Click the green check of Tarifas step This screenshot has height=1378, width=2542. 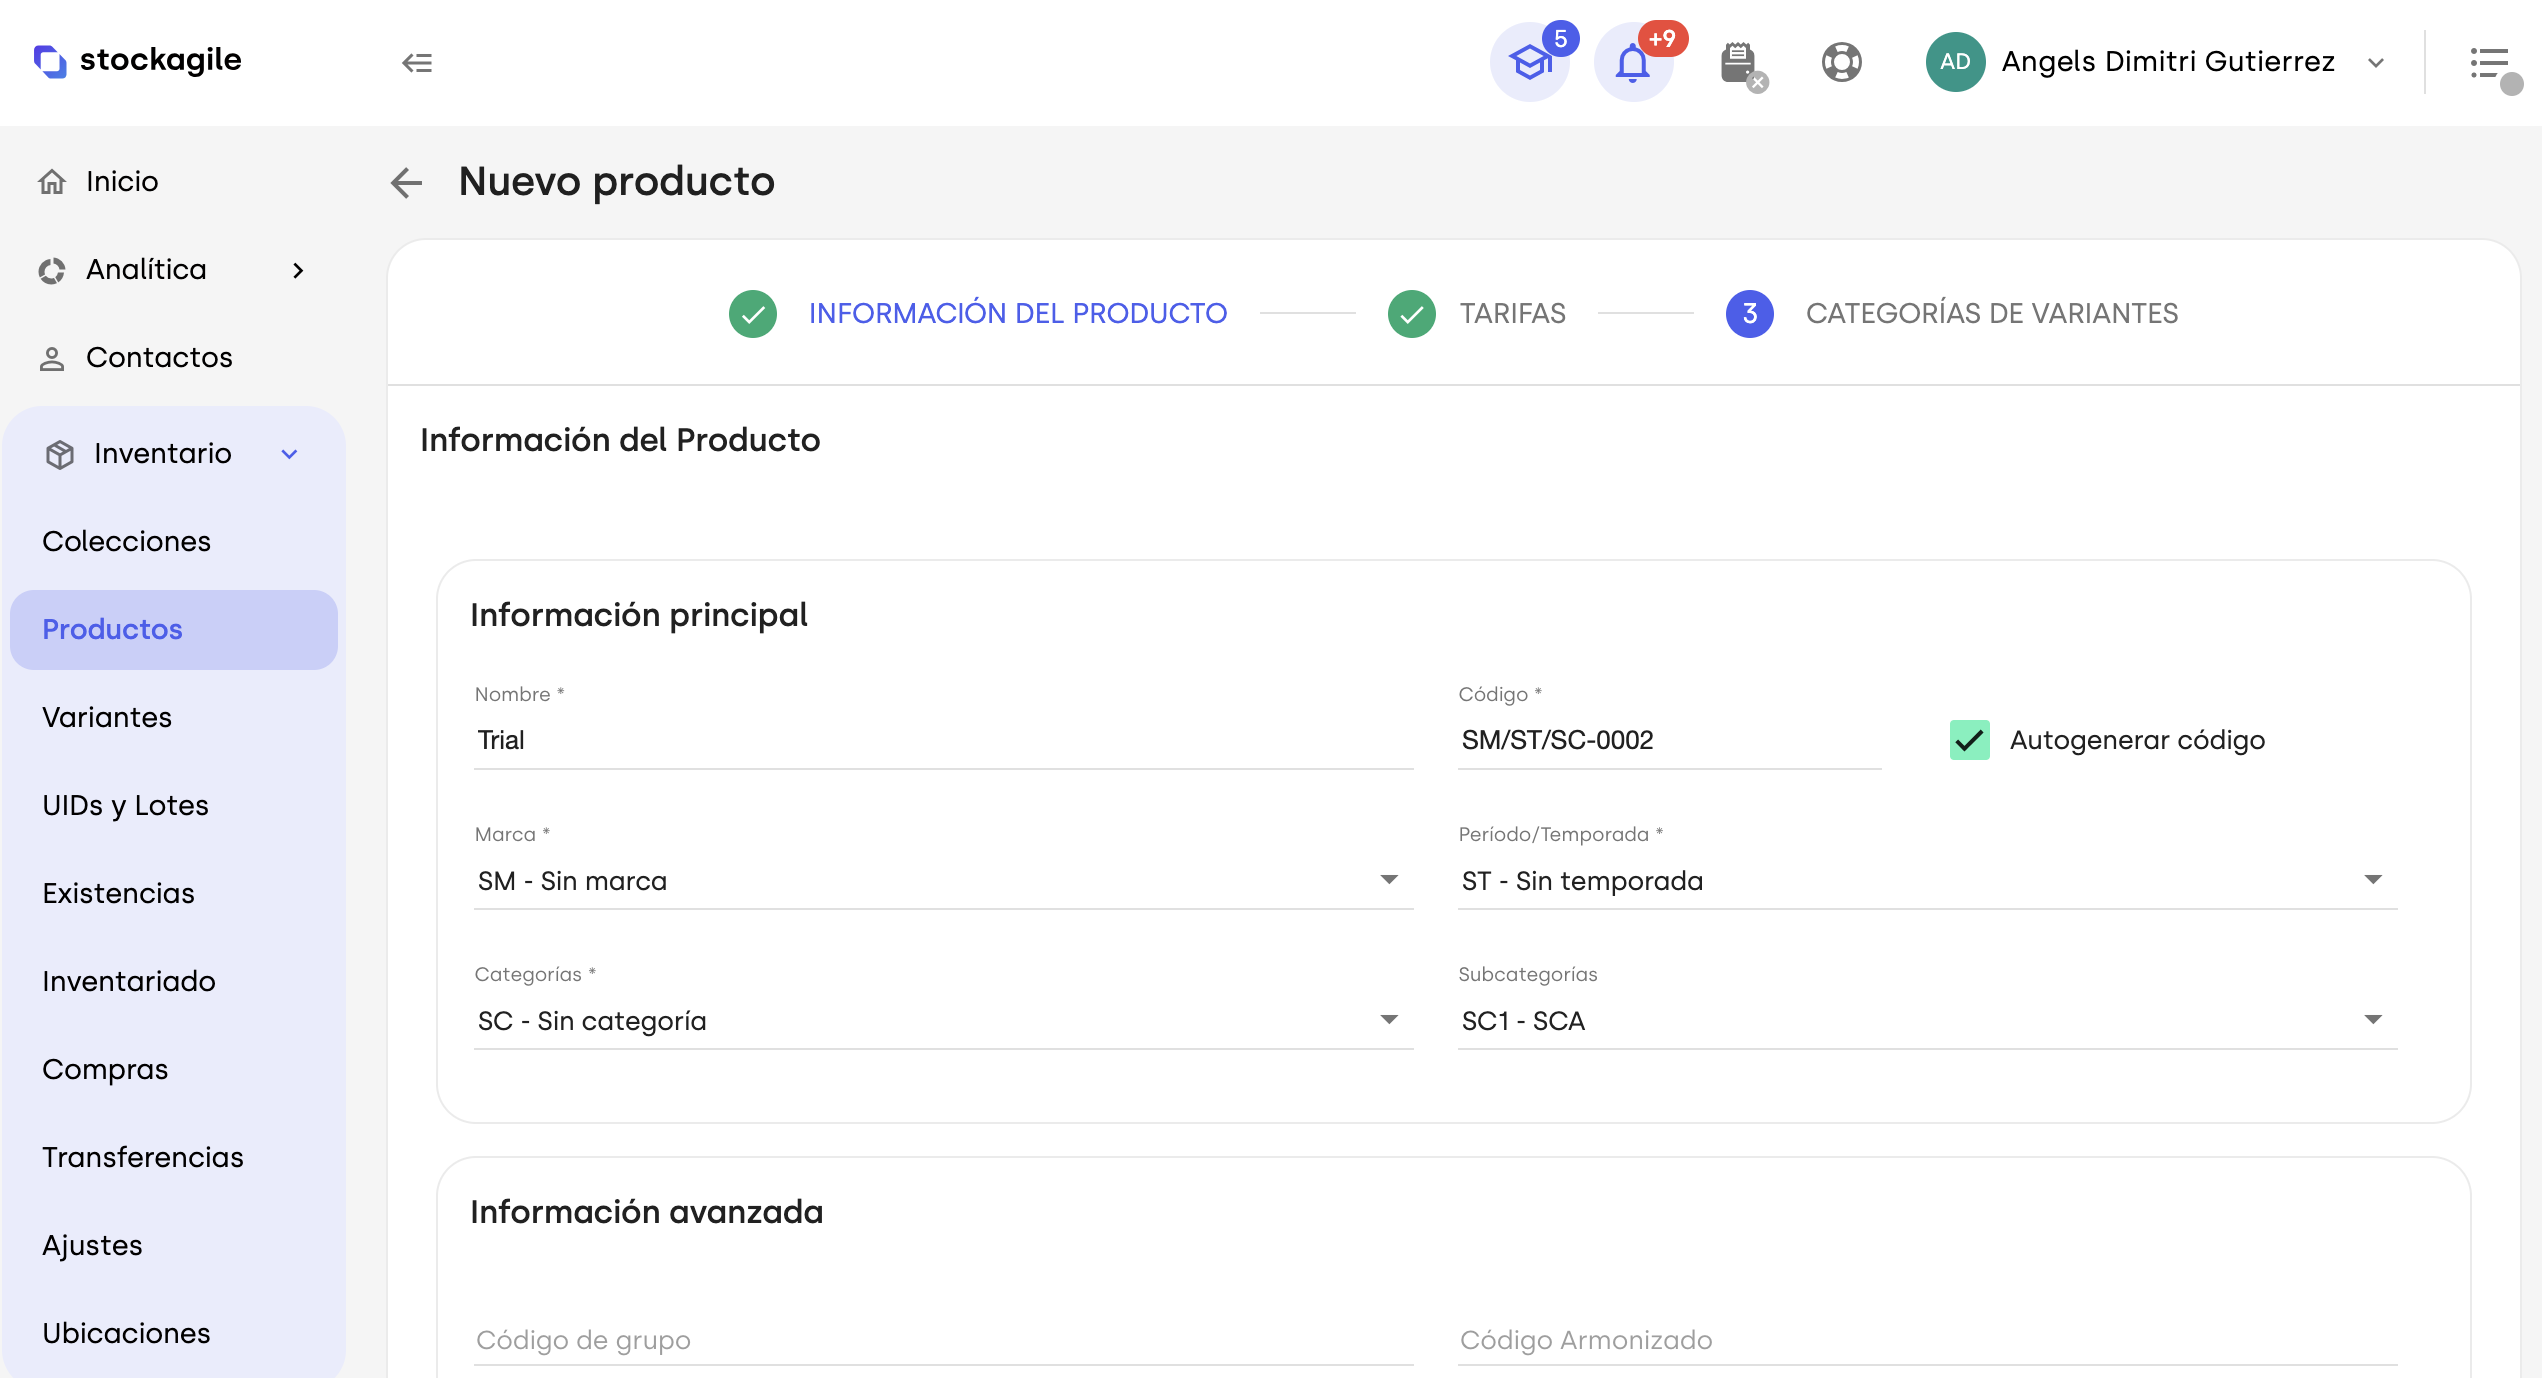pos(1412,314)
